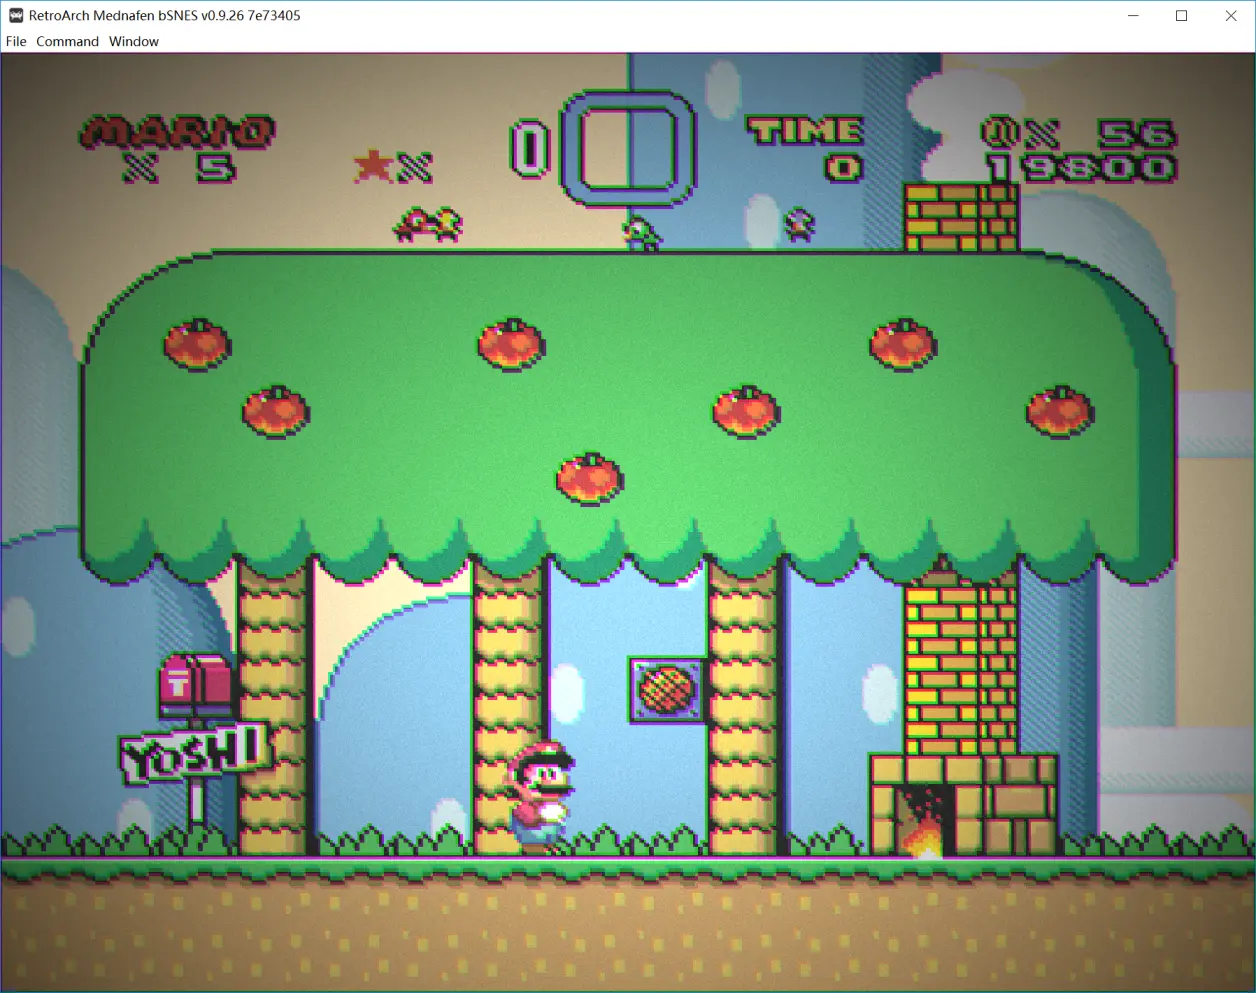Image resolution: width=1256 pixels, height=993 pixels.
Task: Click the message block between the trunks
Action: (665, 690)
